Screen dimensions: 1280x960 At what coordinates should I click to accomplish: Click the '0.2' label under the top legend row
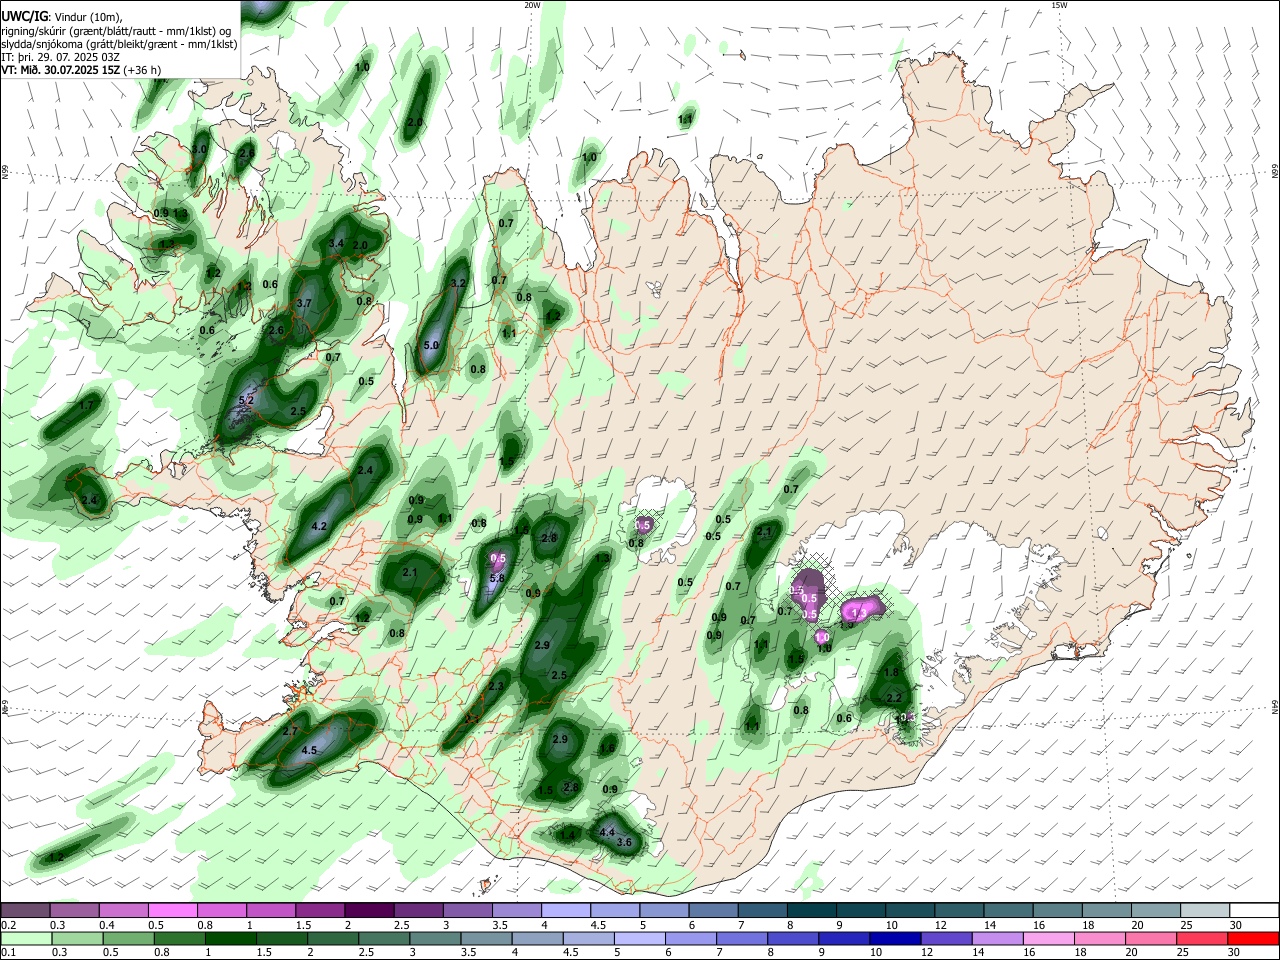(x=8, y=925)
